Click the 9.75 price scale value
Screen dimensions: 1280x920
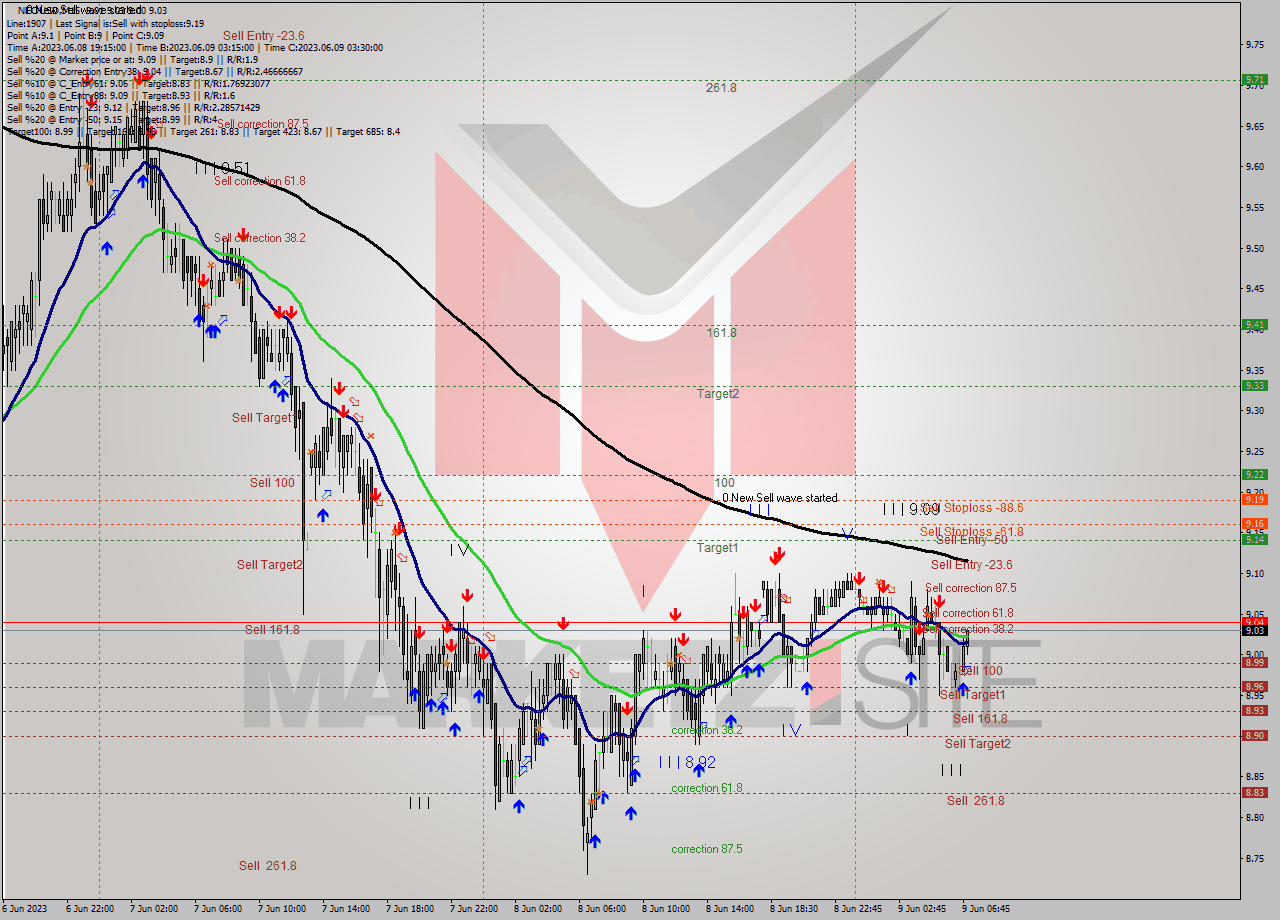(x=1255, y=44)
